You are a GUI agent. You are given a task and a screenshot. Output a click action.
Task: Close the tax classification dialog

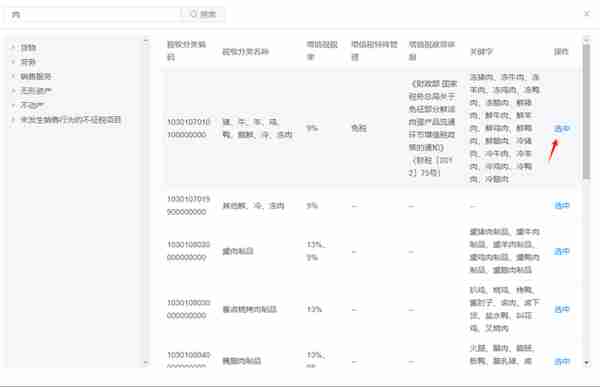(587, 14)
